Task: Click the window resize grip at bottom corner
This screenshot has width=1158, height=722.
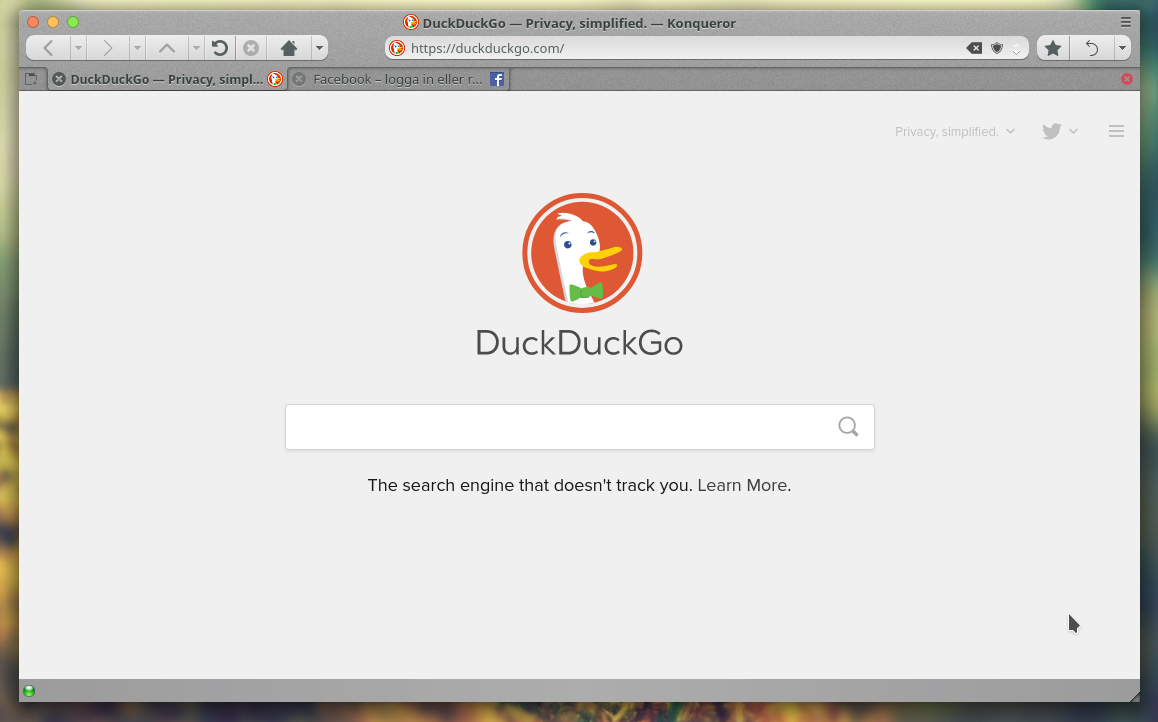Action: tap(1134, 695)
